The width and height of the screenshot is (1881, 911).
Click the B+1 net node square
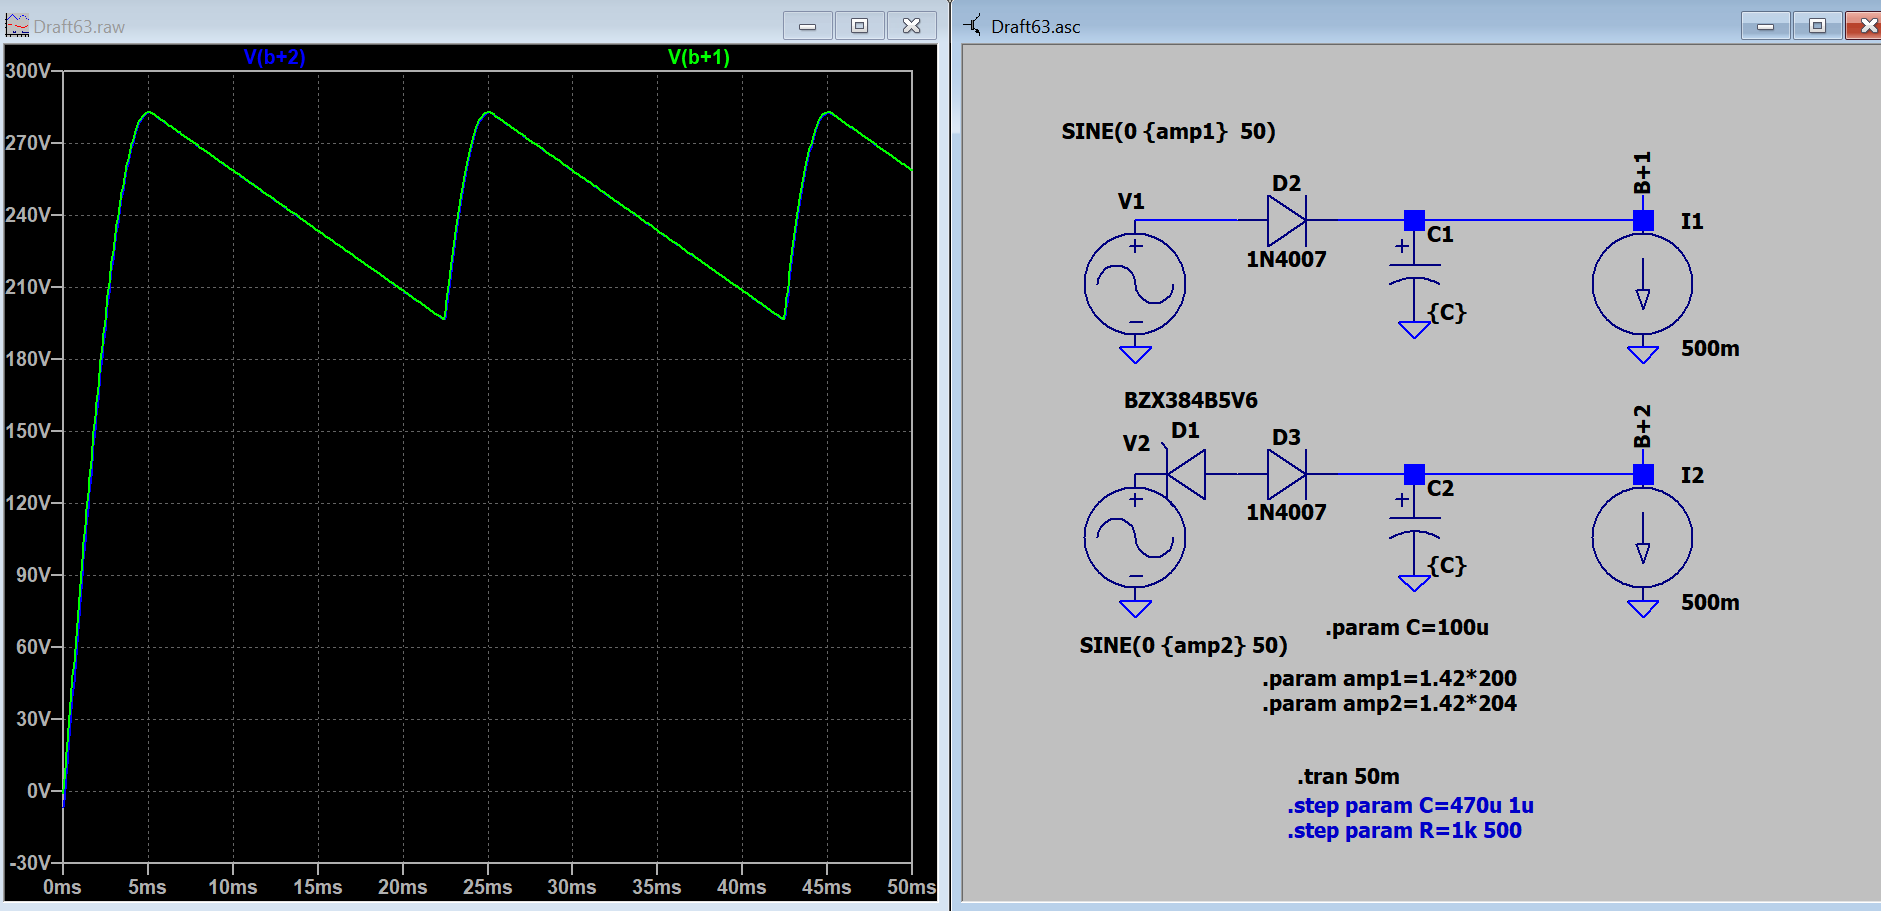(1642, 220)
